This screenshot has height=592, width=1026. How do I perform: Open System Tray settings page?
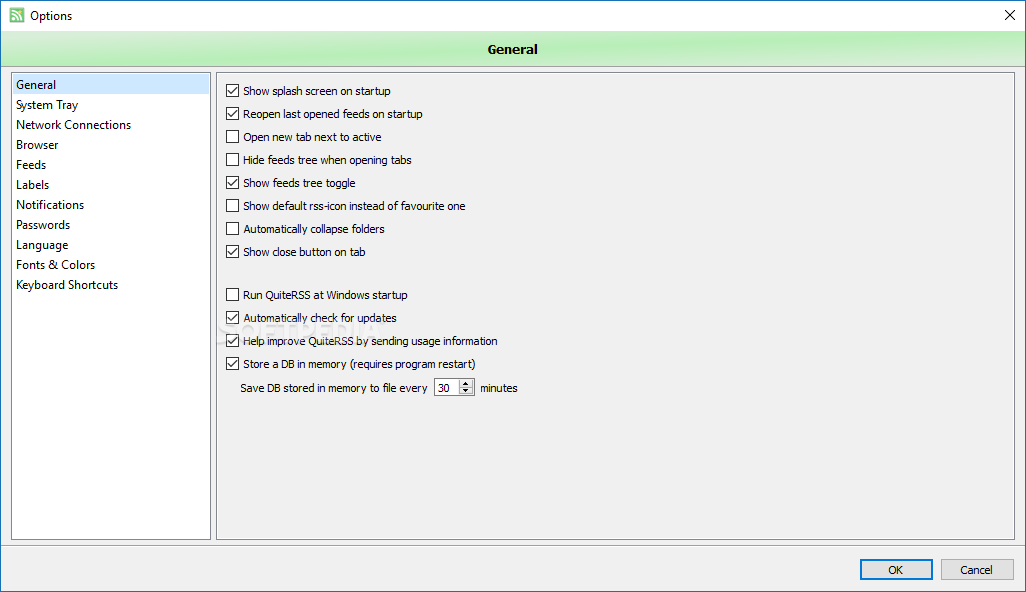click(111, 105)
